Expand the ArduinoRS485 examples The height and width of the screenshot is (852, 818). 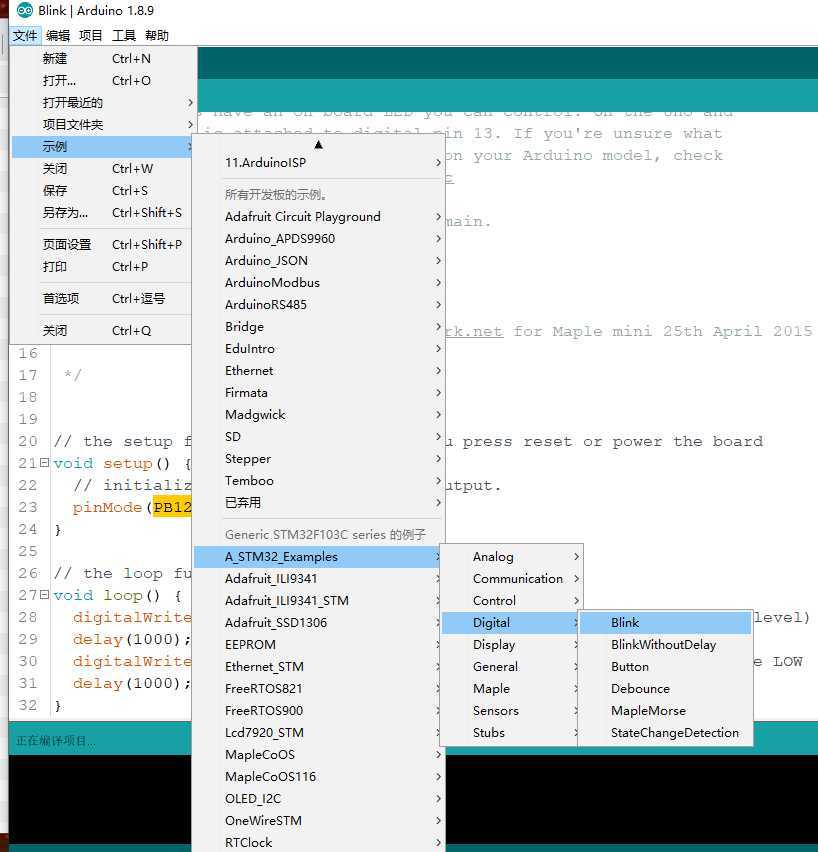pos(319,305)
